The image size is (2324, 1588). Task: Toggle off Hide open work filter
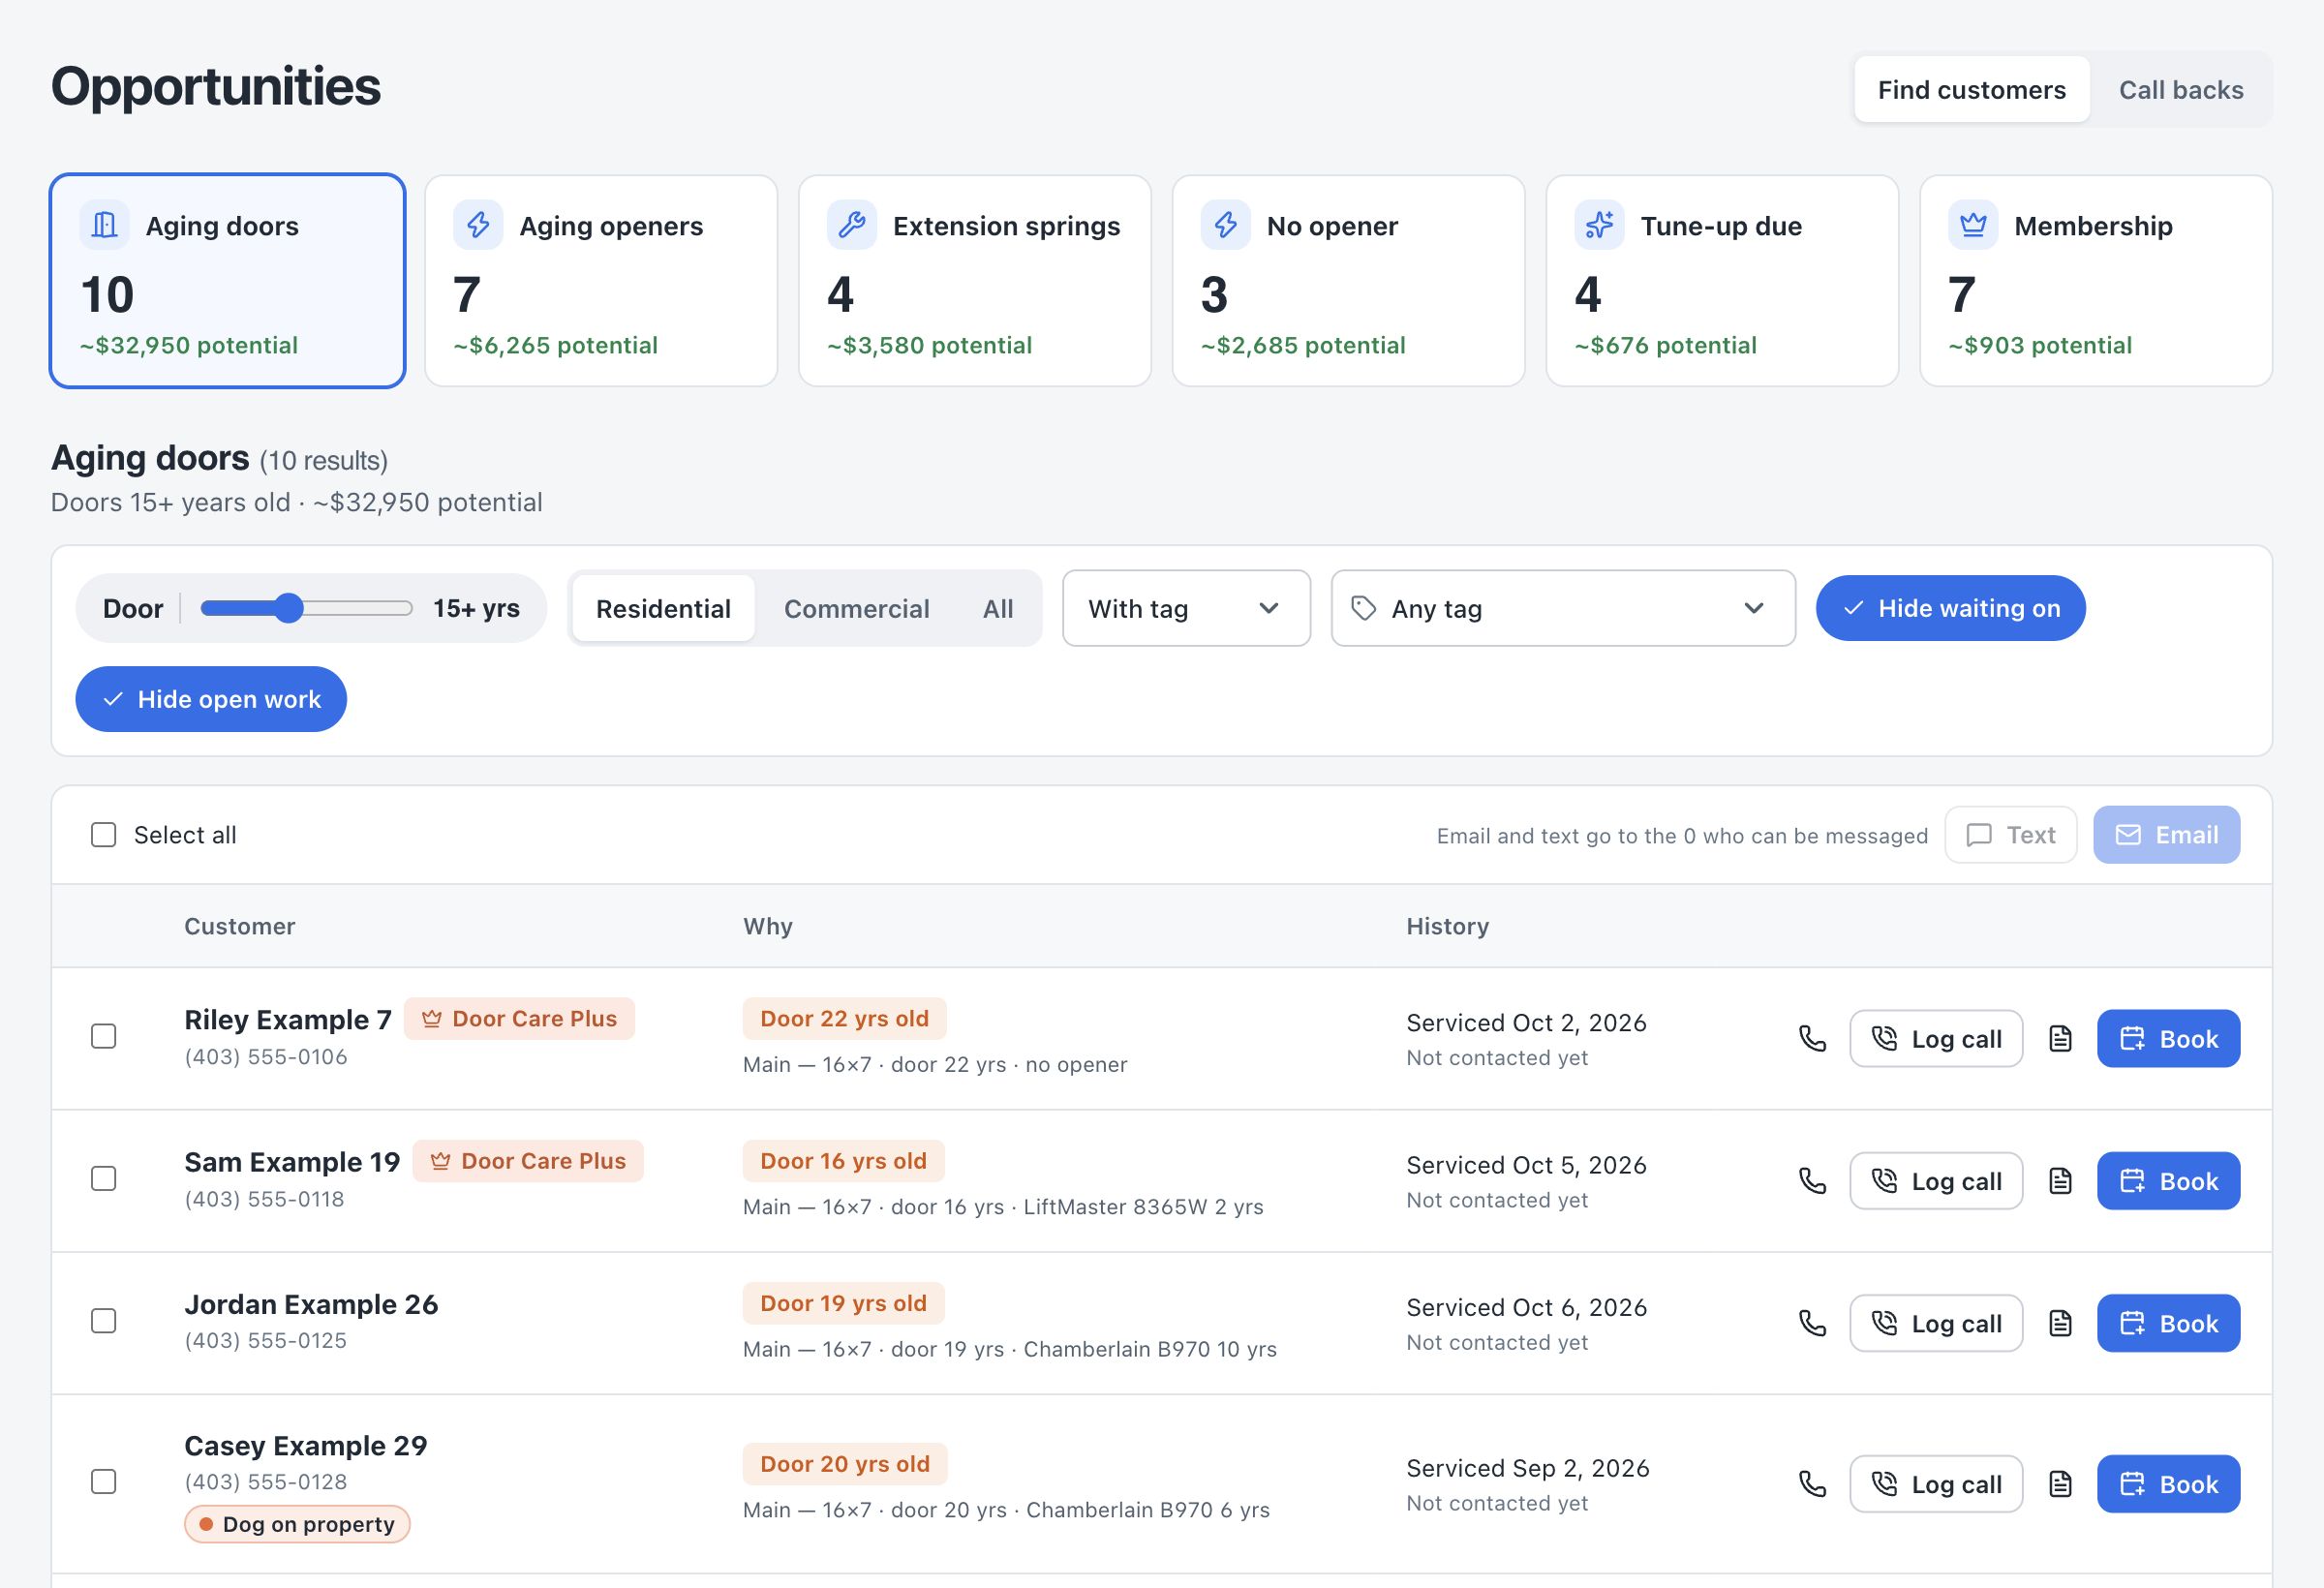pyautogui.click(x=211, y=699)
